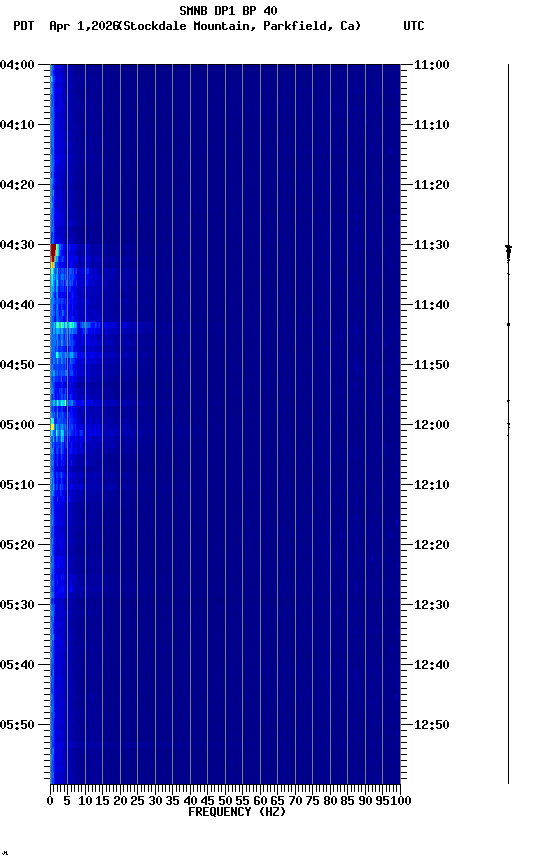The height and width of the screenshot is (864, 552).
Task: Click the 11:20 UTC time label
Action: (431, 185)
